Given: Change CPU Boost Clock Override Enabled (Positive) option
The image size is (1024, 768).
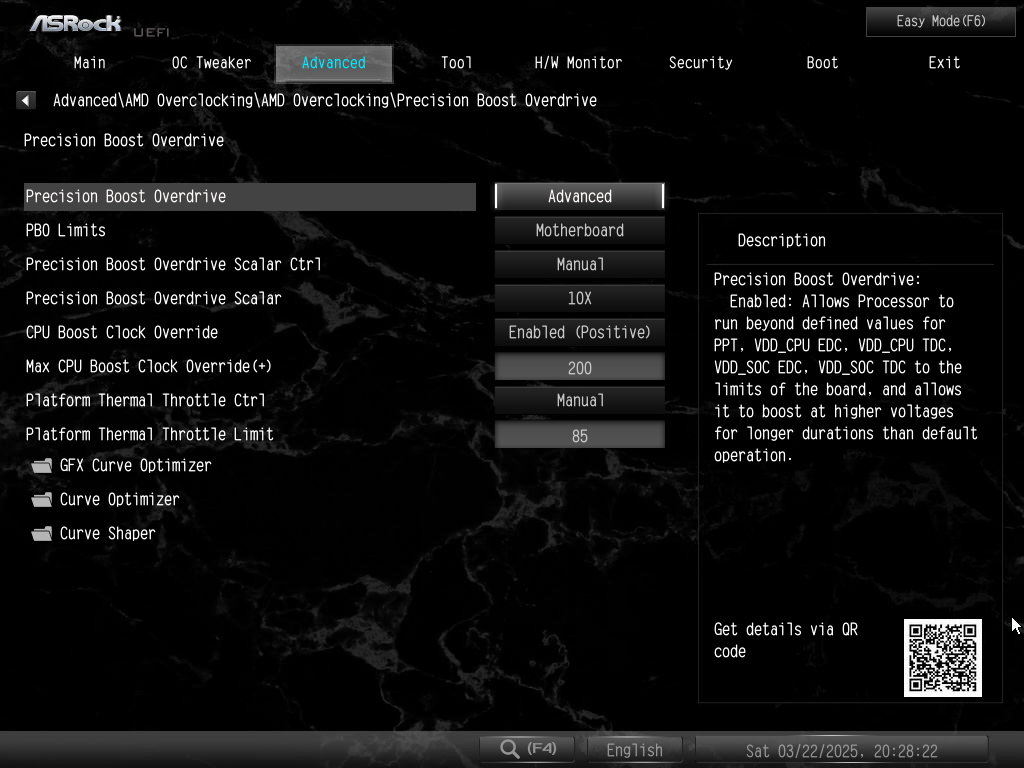Looking at the screenshot, I should click(579, 332).
